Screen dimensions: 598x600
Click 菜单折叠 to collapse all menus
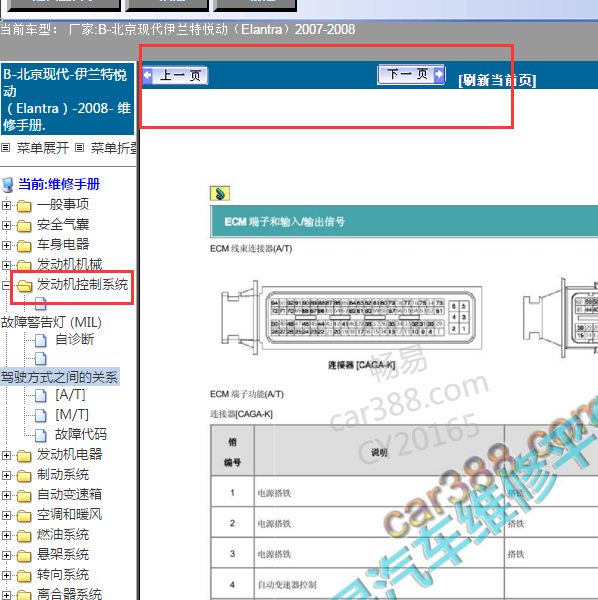(x=113, y=148)
